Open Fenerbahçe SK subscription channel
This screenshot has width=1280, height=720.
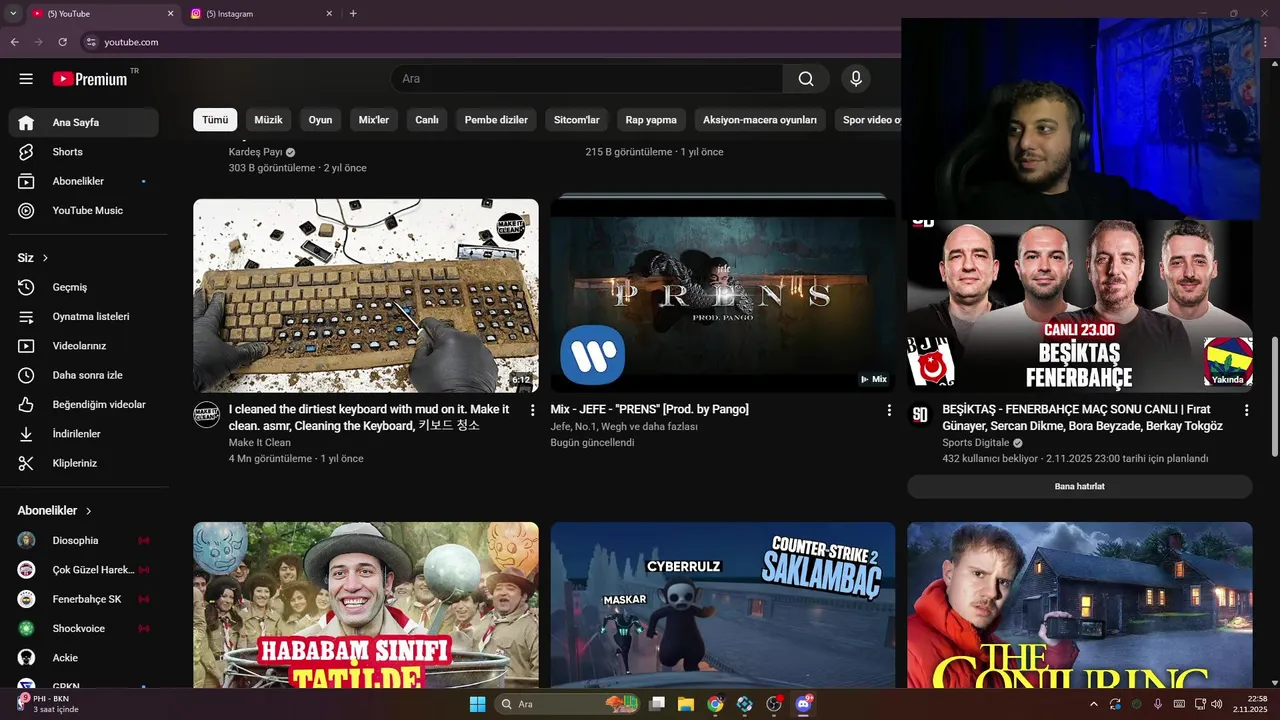tap(84, 599)
